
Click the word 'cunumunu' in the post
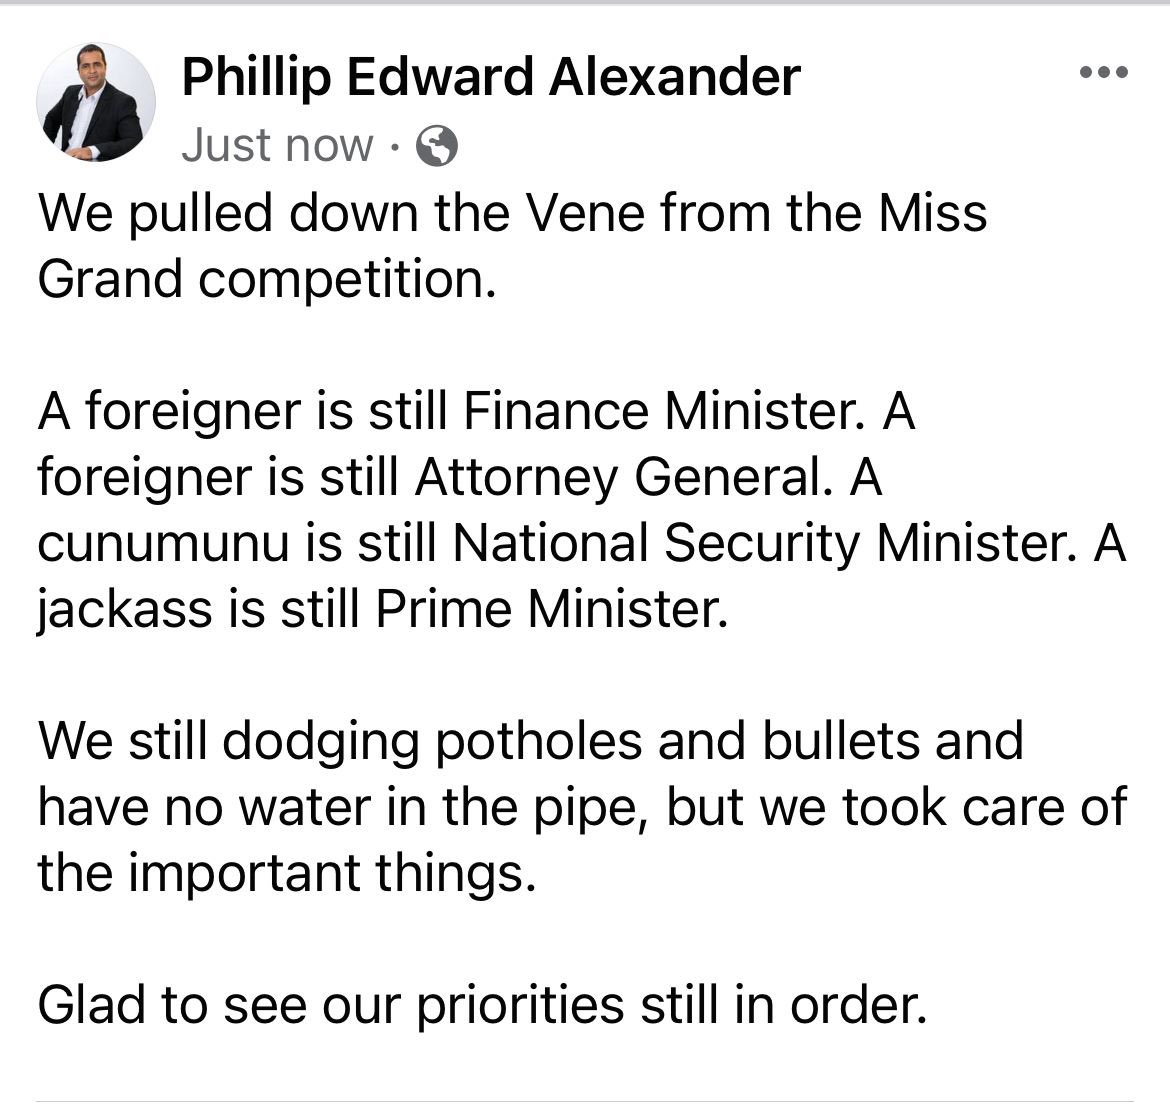click(x=163, y=543)
